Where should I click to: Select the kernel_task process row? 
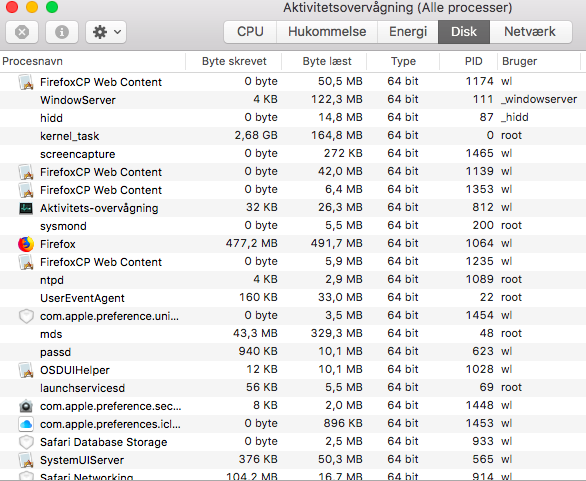pos(293,136)
